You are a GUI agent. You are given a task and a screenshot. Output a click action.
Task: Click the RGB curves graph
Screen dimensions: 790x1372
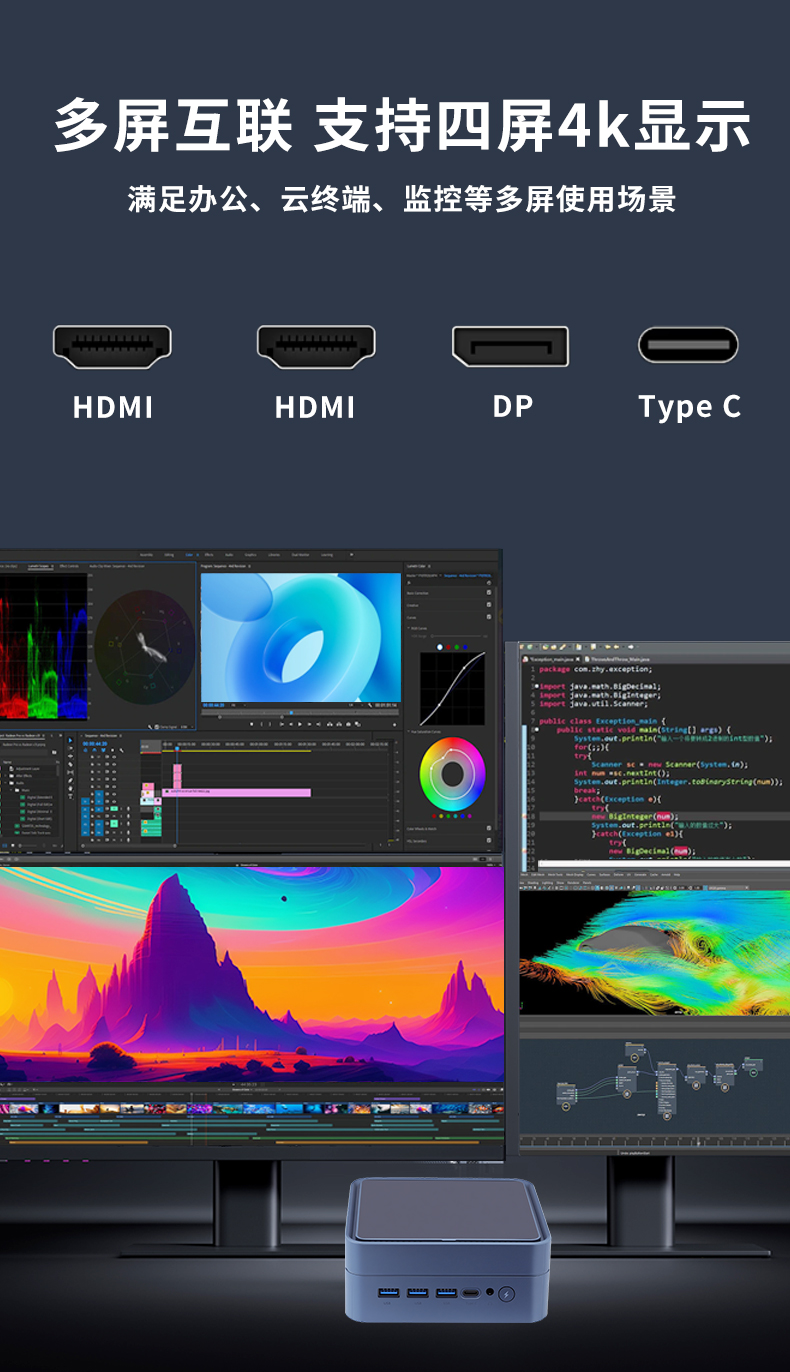452,689
